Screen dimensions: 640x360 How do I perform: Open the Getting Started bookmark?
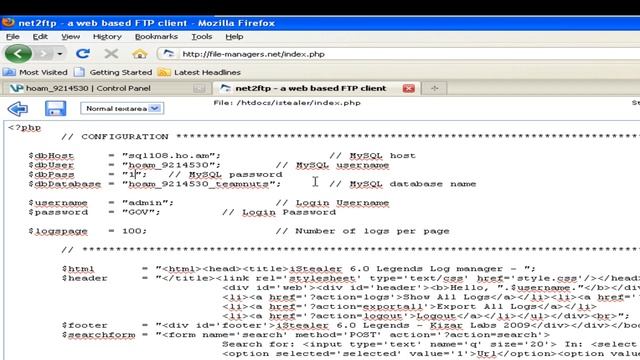tap(113, 72)
